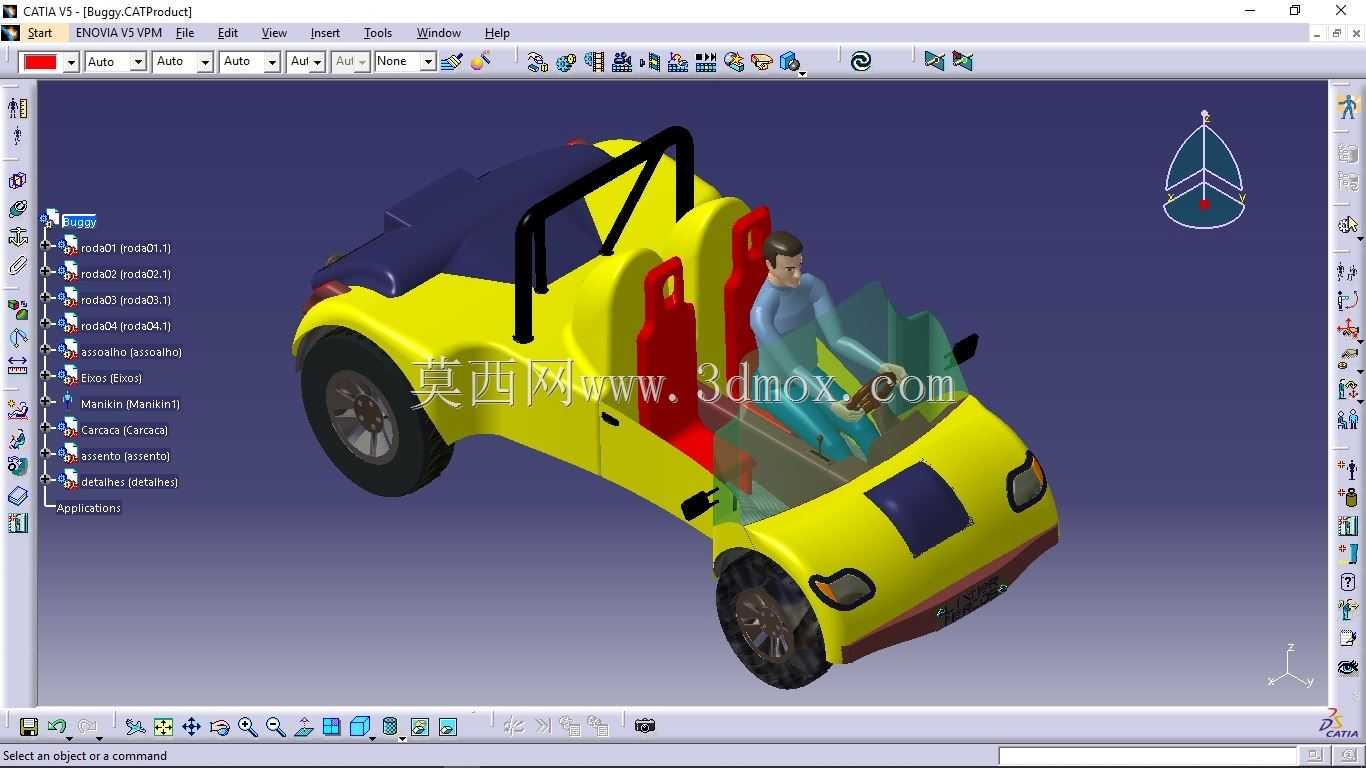Click the Painter brush icon in graphic toolbar
The image size is (1366, 768).
tap(452, 61)
